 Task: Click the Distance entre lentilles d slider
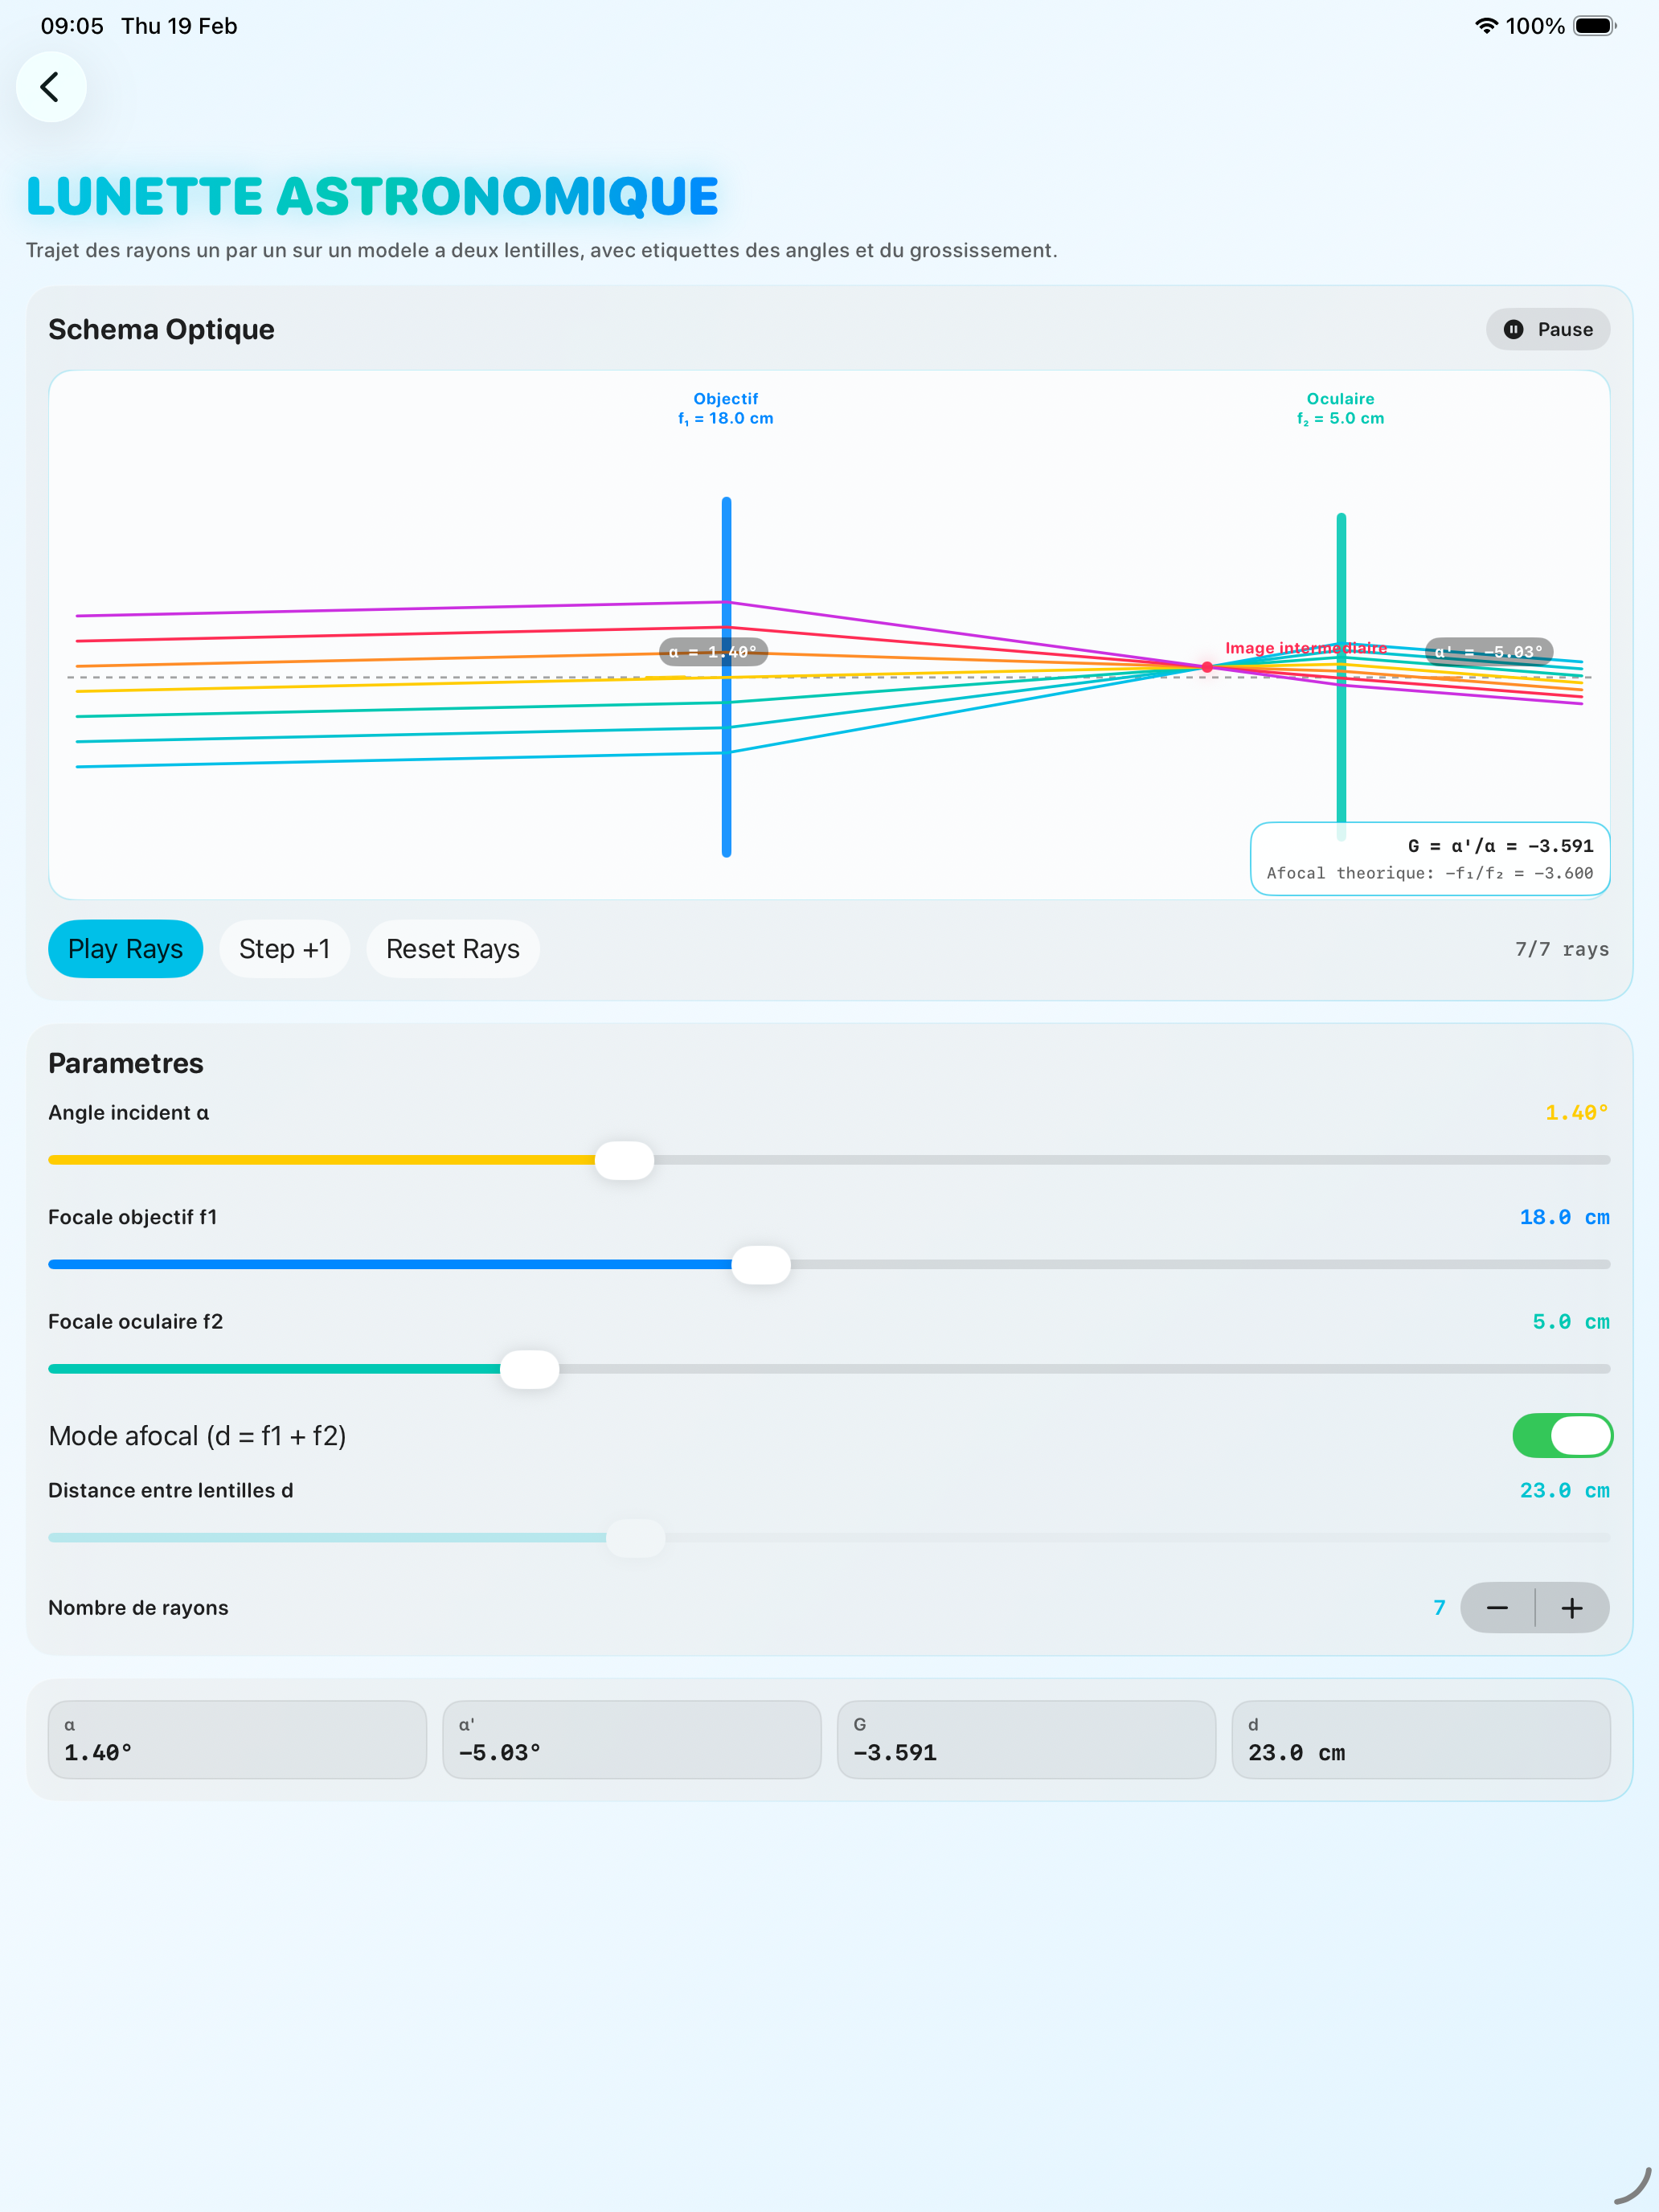[829, 1538]
